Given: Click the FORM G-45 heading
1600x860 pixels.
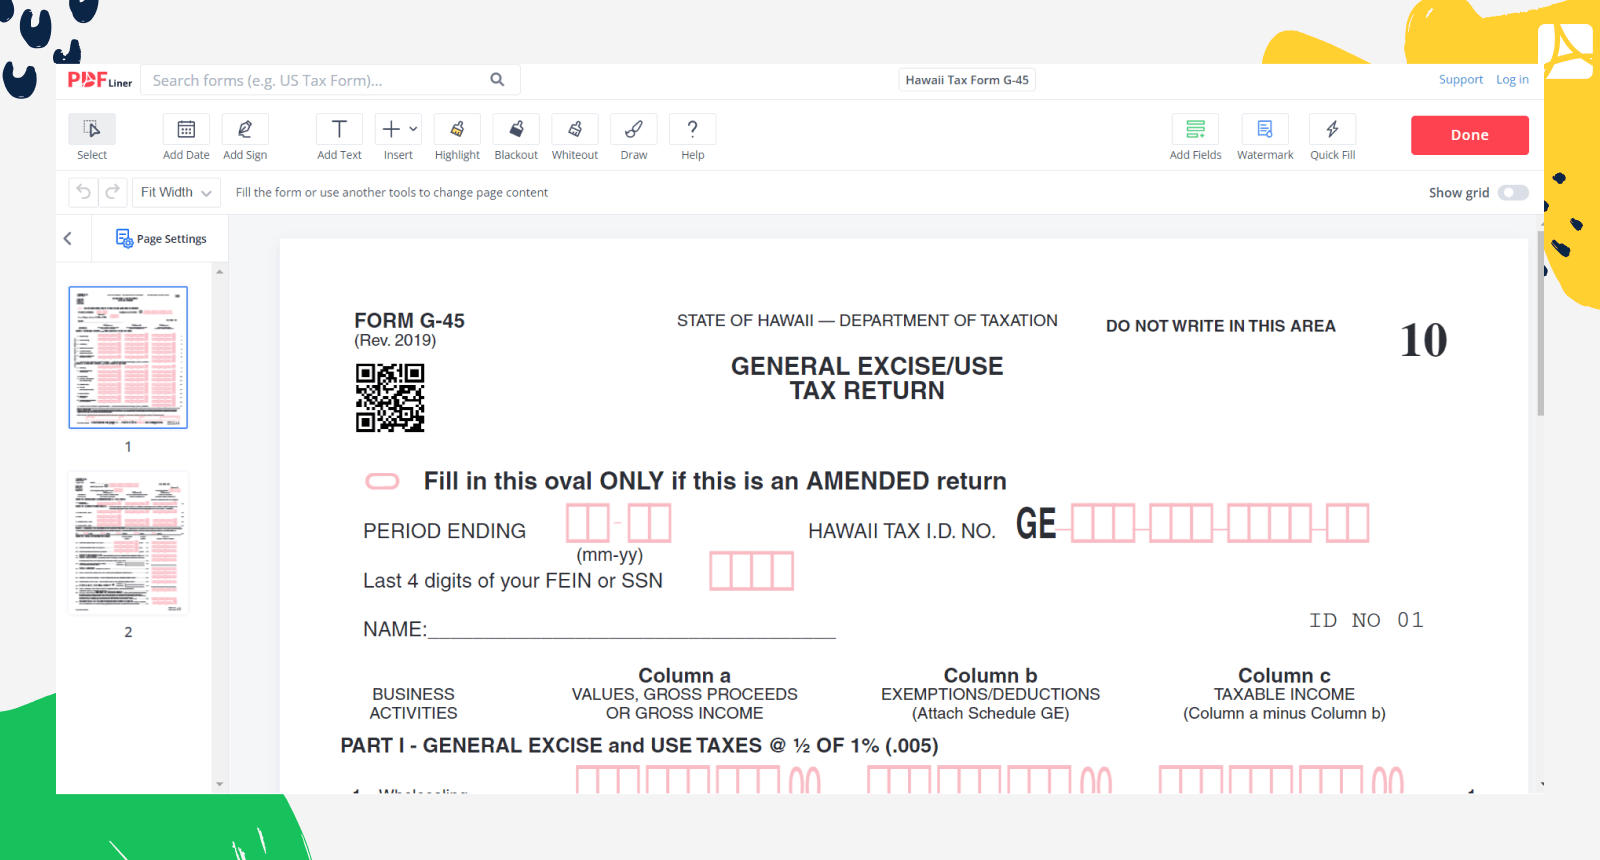Looking at the screenshot, I should pos(409,321).
